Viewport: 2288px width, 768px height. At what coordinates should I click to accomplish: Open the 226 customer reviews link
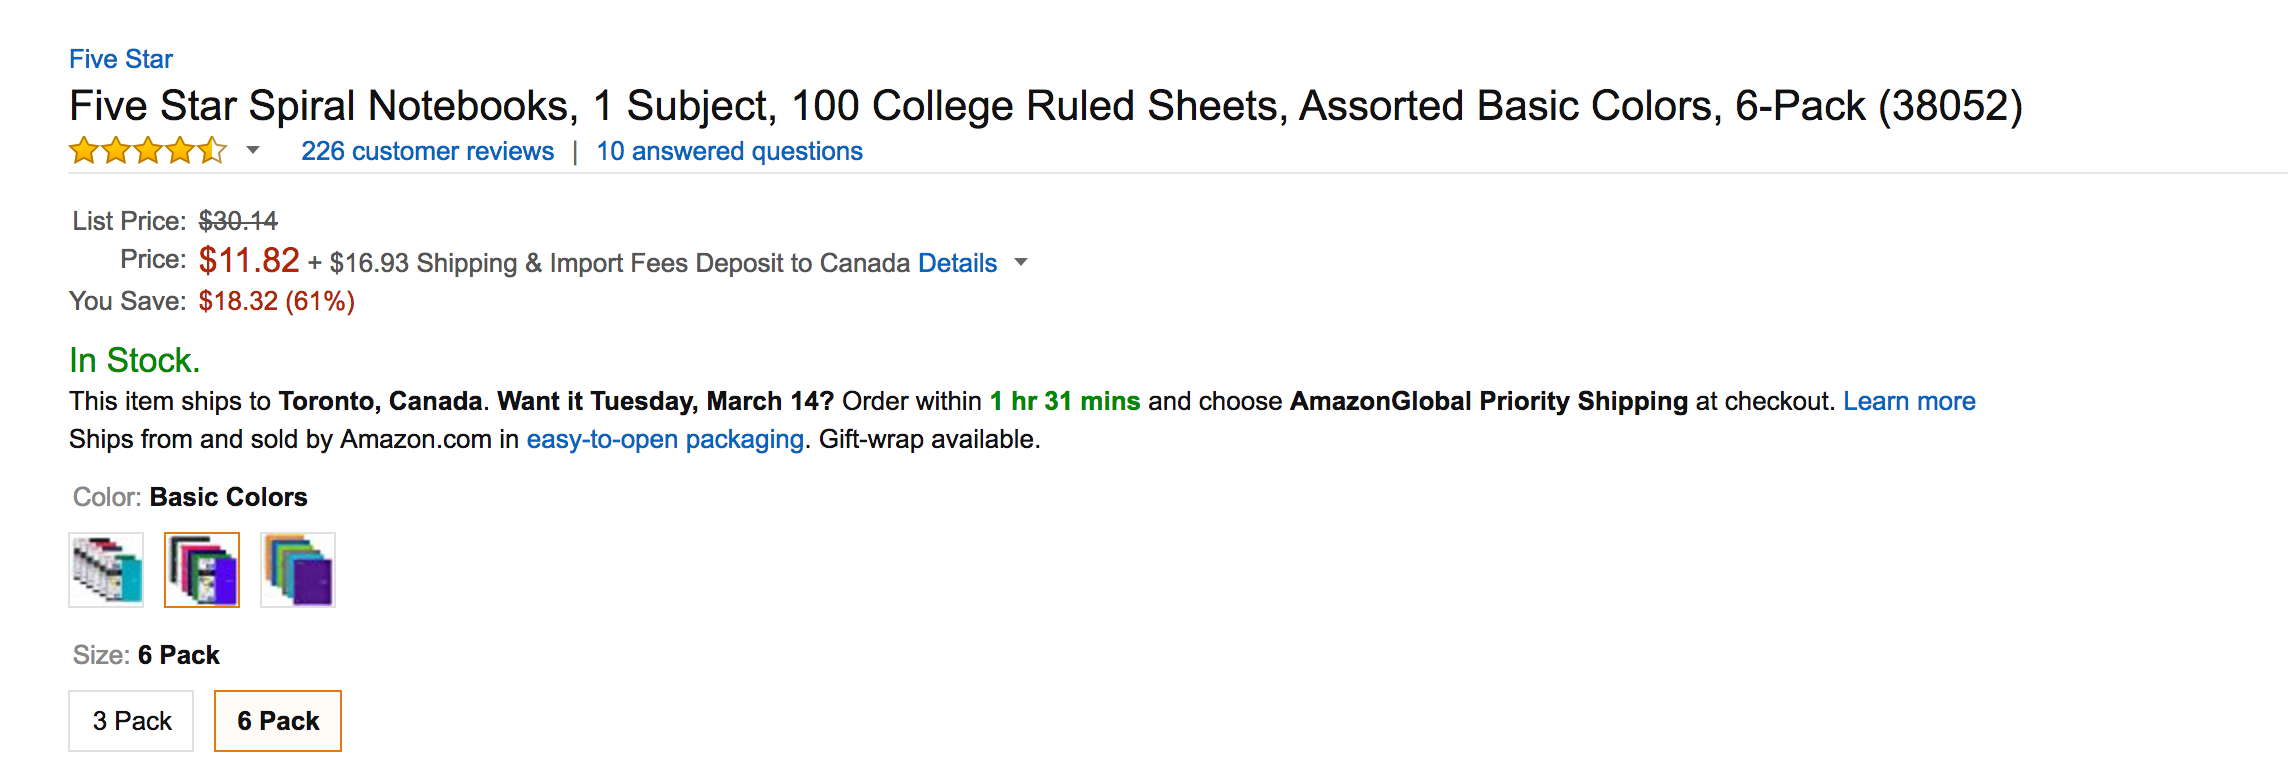pos(427,151)
